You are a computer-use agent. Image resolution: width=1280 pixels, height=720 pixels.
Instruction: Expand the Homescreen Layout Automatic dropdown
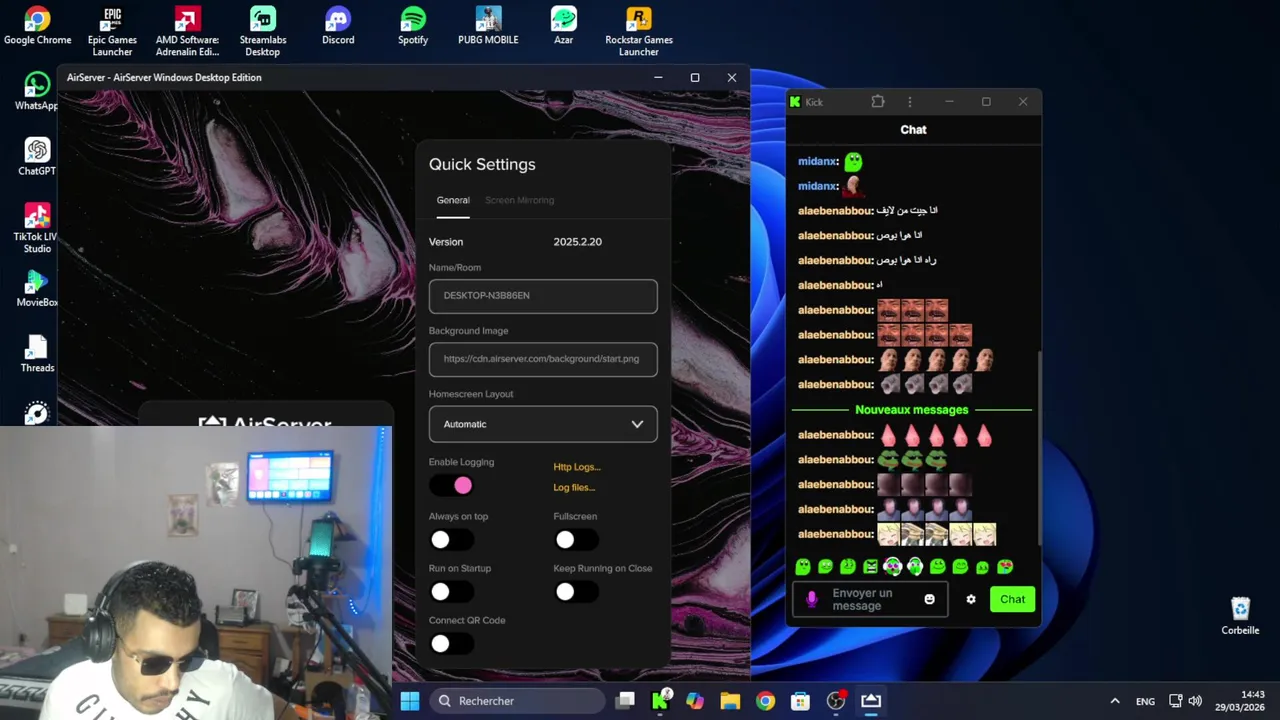(543, 424)
